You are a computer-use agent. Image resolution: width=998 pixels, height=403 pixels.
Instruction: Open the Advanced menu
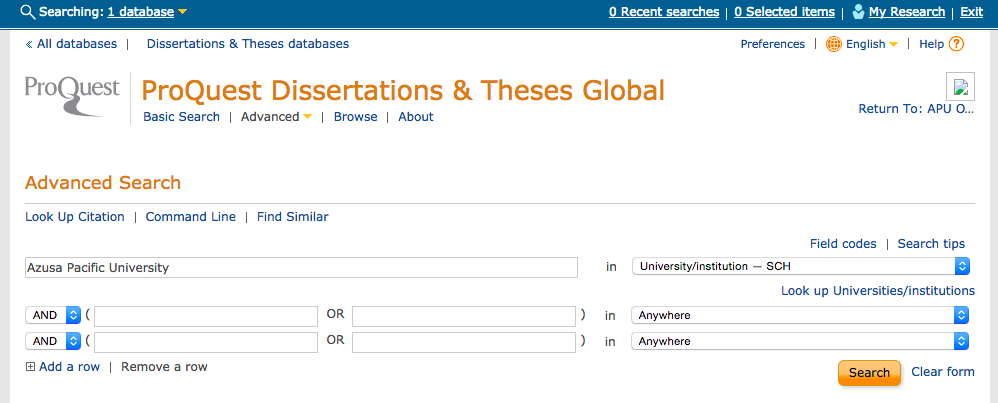pos(270,117)
